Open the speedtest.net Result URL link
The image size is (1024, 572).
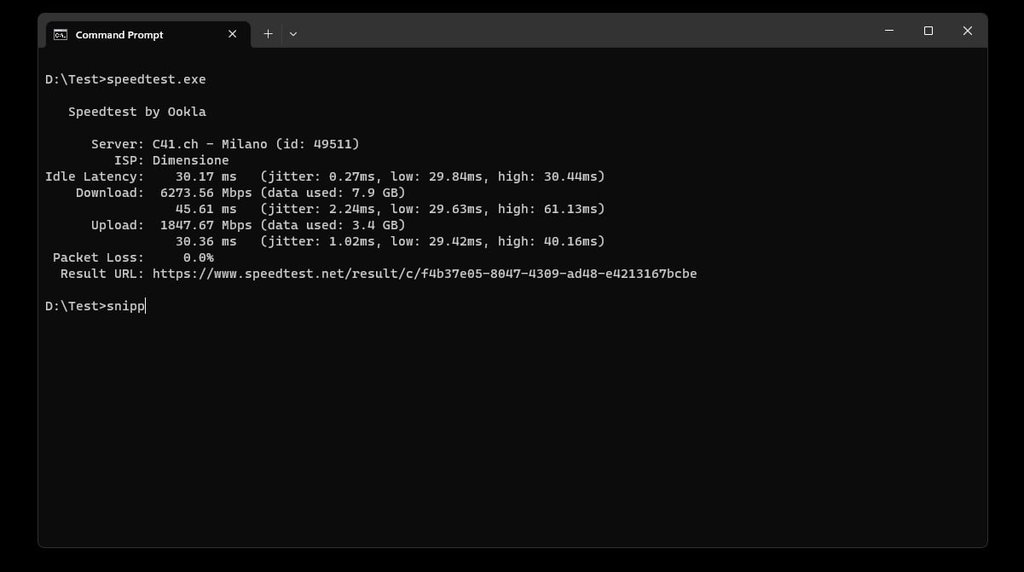[x=424, y=274]
